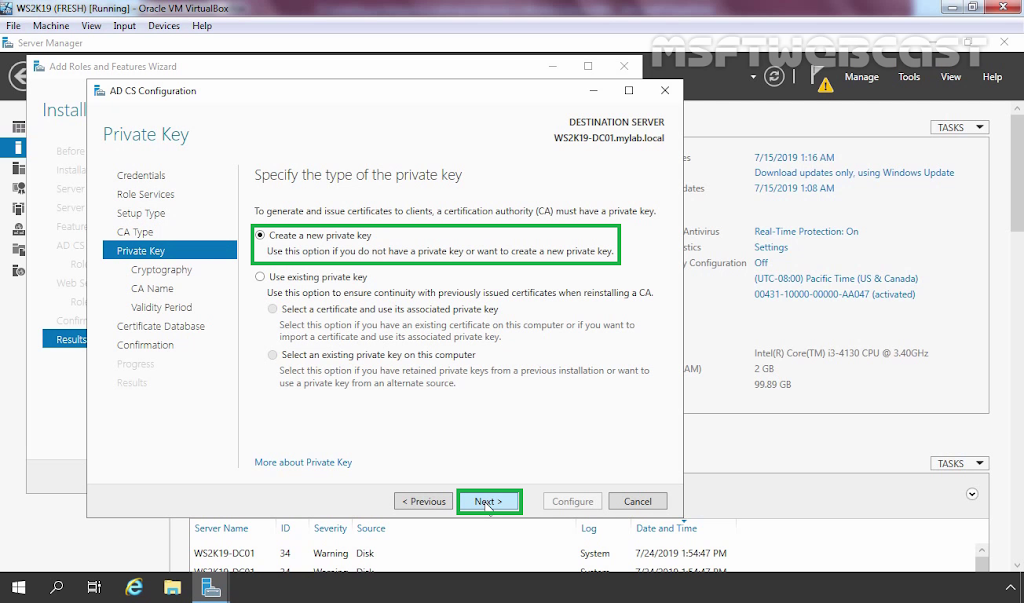1024x603 pixels.
Task: Open File and Storage Services sidebar icon
Action: (x=18, y=250)
